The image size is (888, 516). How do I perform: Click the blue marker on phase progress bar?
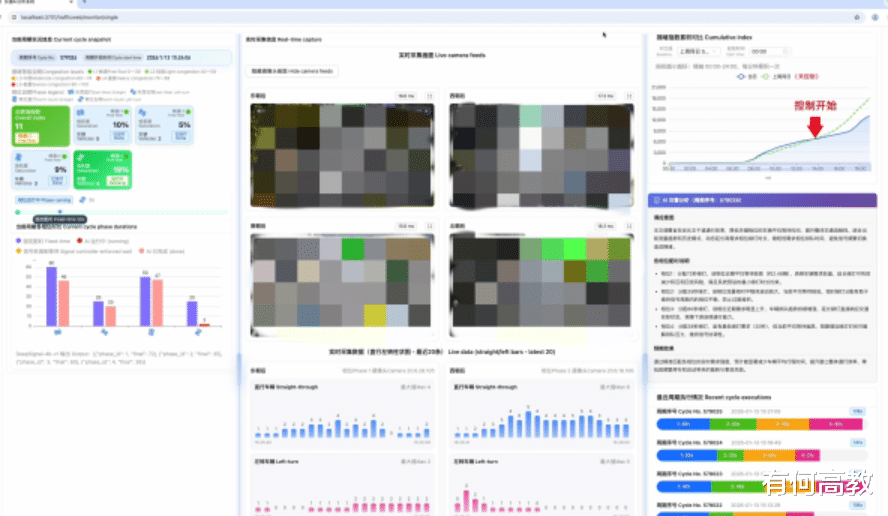(60, 212)
